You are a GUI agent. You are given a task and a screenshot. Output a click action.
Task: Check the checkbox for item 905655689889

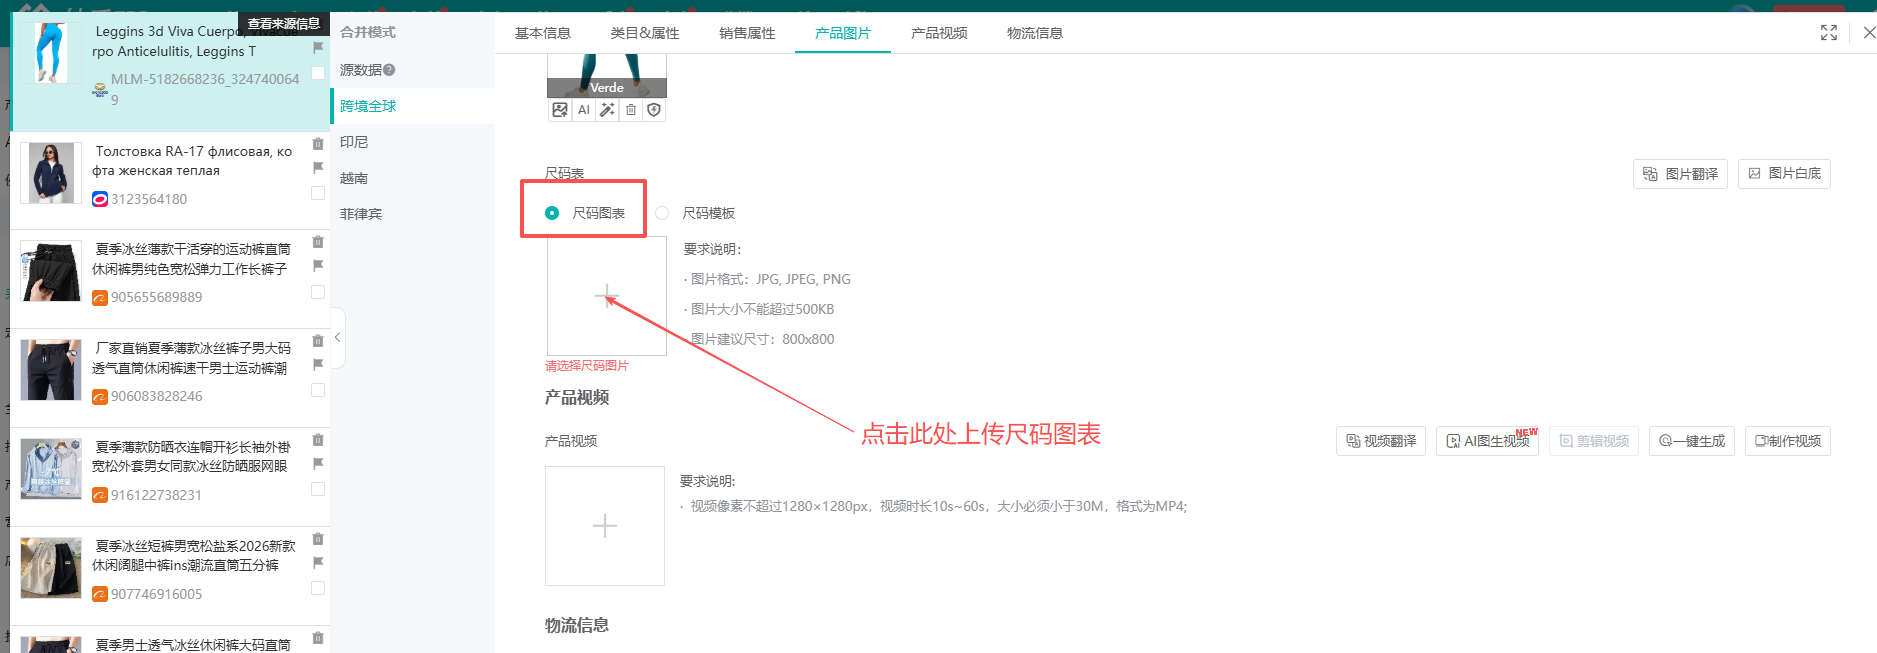[x=318, y=292]
